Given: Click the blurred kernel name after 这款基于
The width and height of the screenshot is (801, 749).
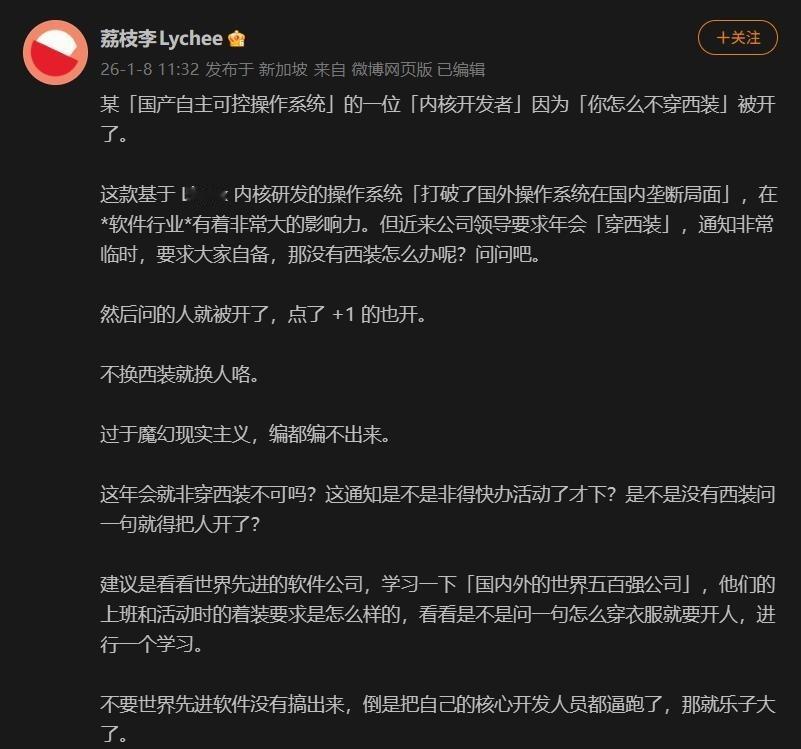Looking at the screenshot, I should [x=204, y=195].
